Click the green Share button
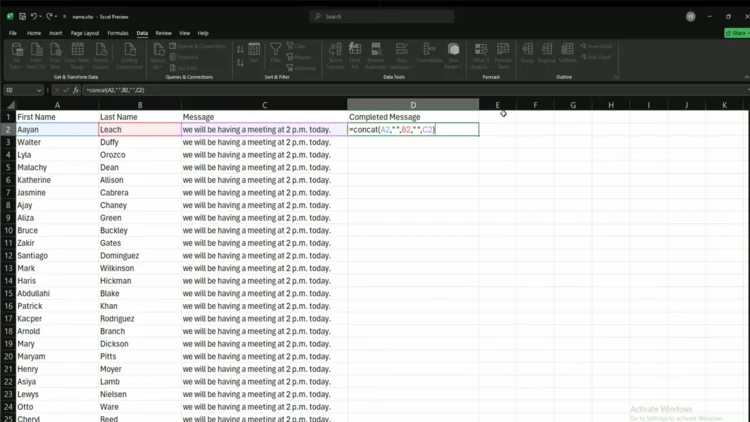 (737, 33)
